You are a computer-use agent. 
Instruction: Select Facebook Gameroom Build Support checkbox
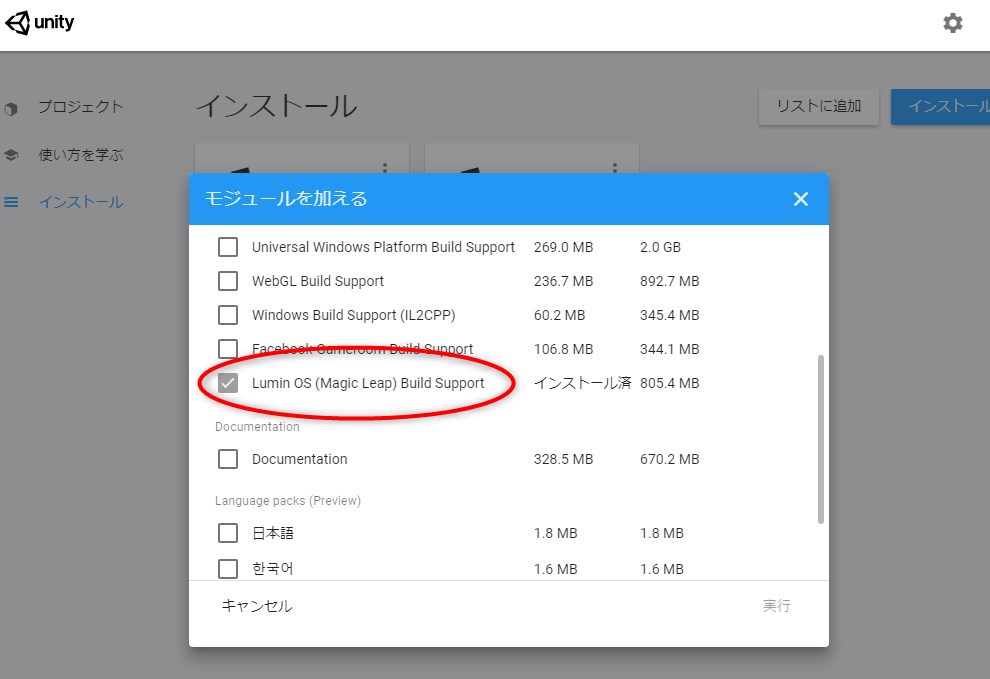[228, 349]
